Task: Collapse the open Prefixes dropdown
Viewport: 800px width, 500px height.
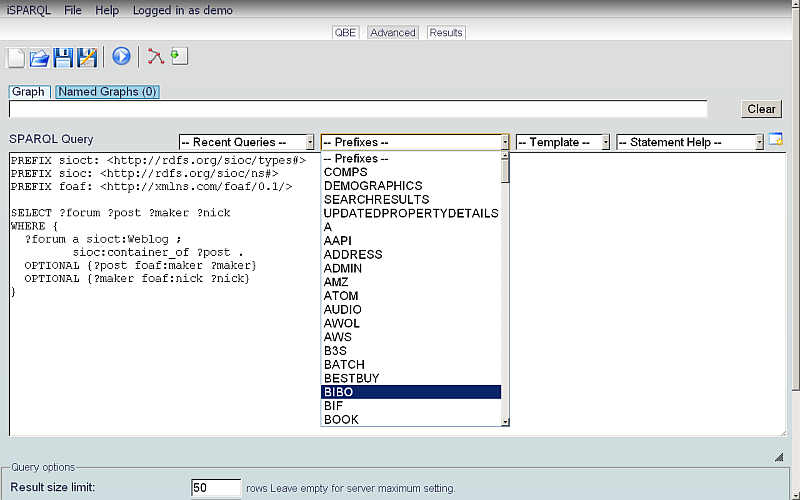Action: [415, 142]
